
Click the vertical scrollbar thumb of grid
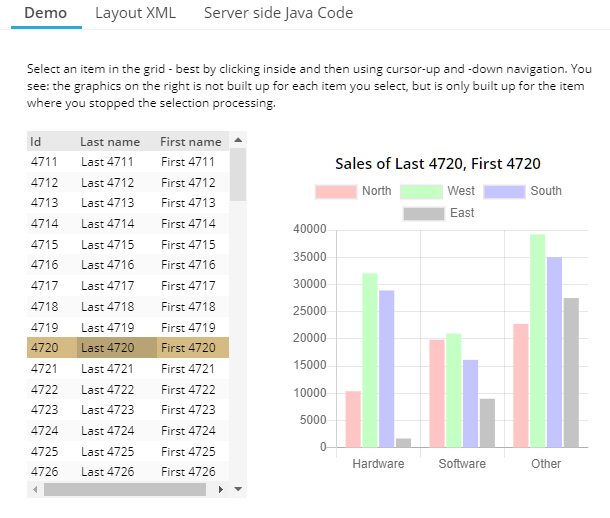pyautogui.click(x=238, y=175)
